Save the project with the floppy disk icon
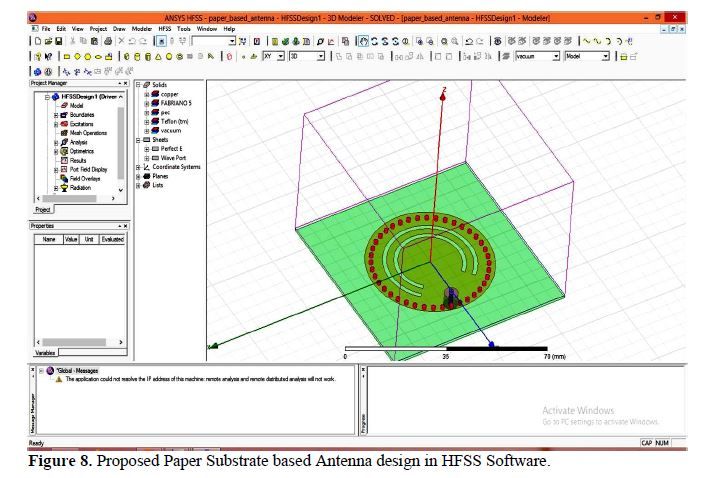 [59, 41]
